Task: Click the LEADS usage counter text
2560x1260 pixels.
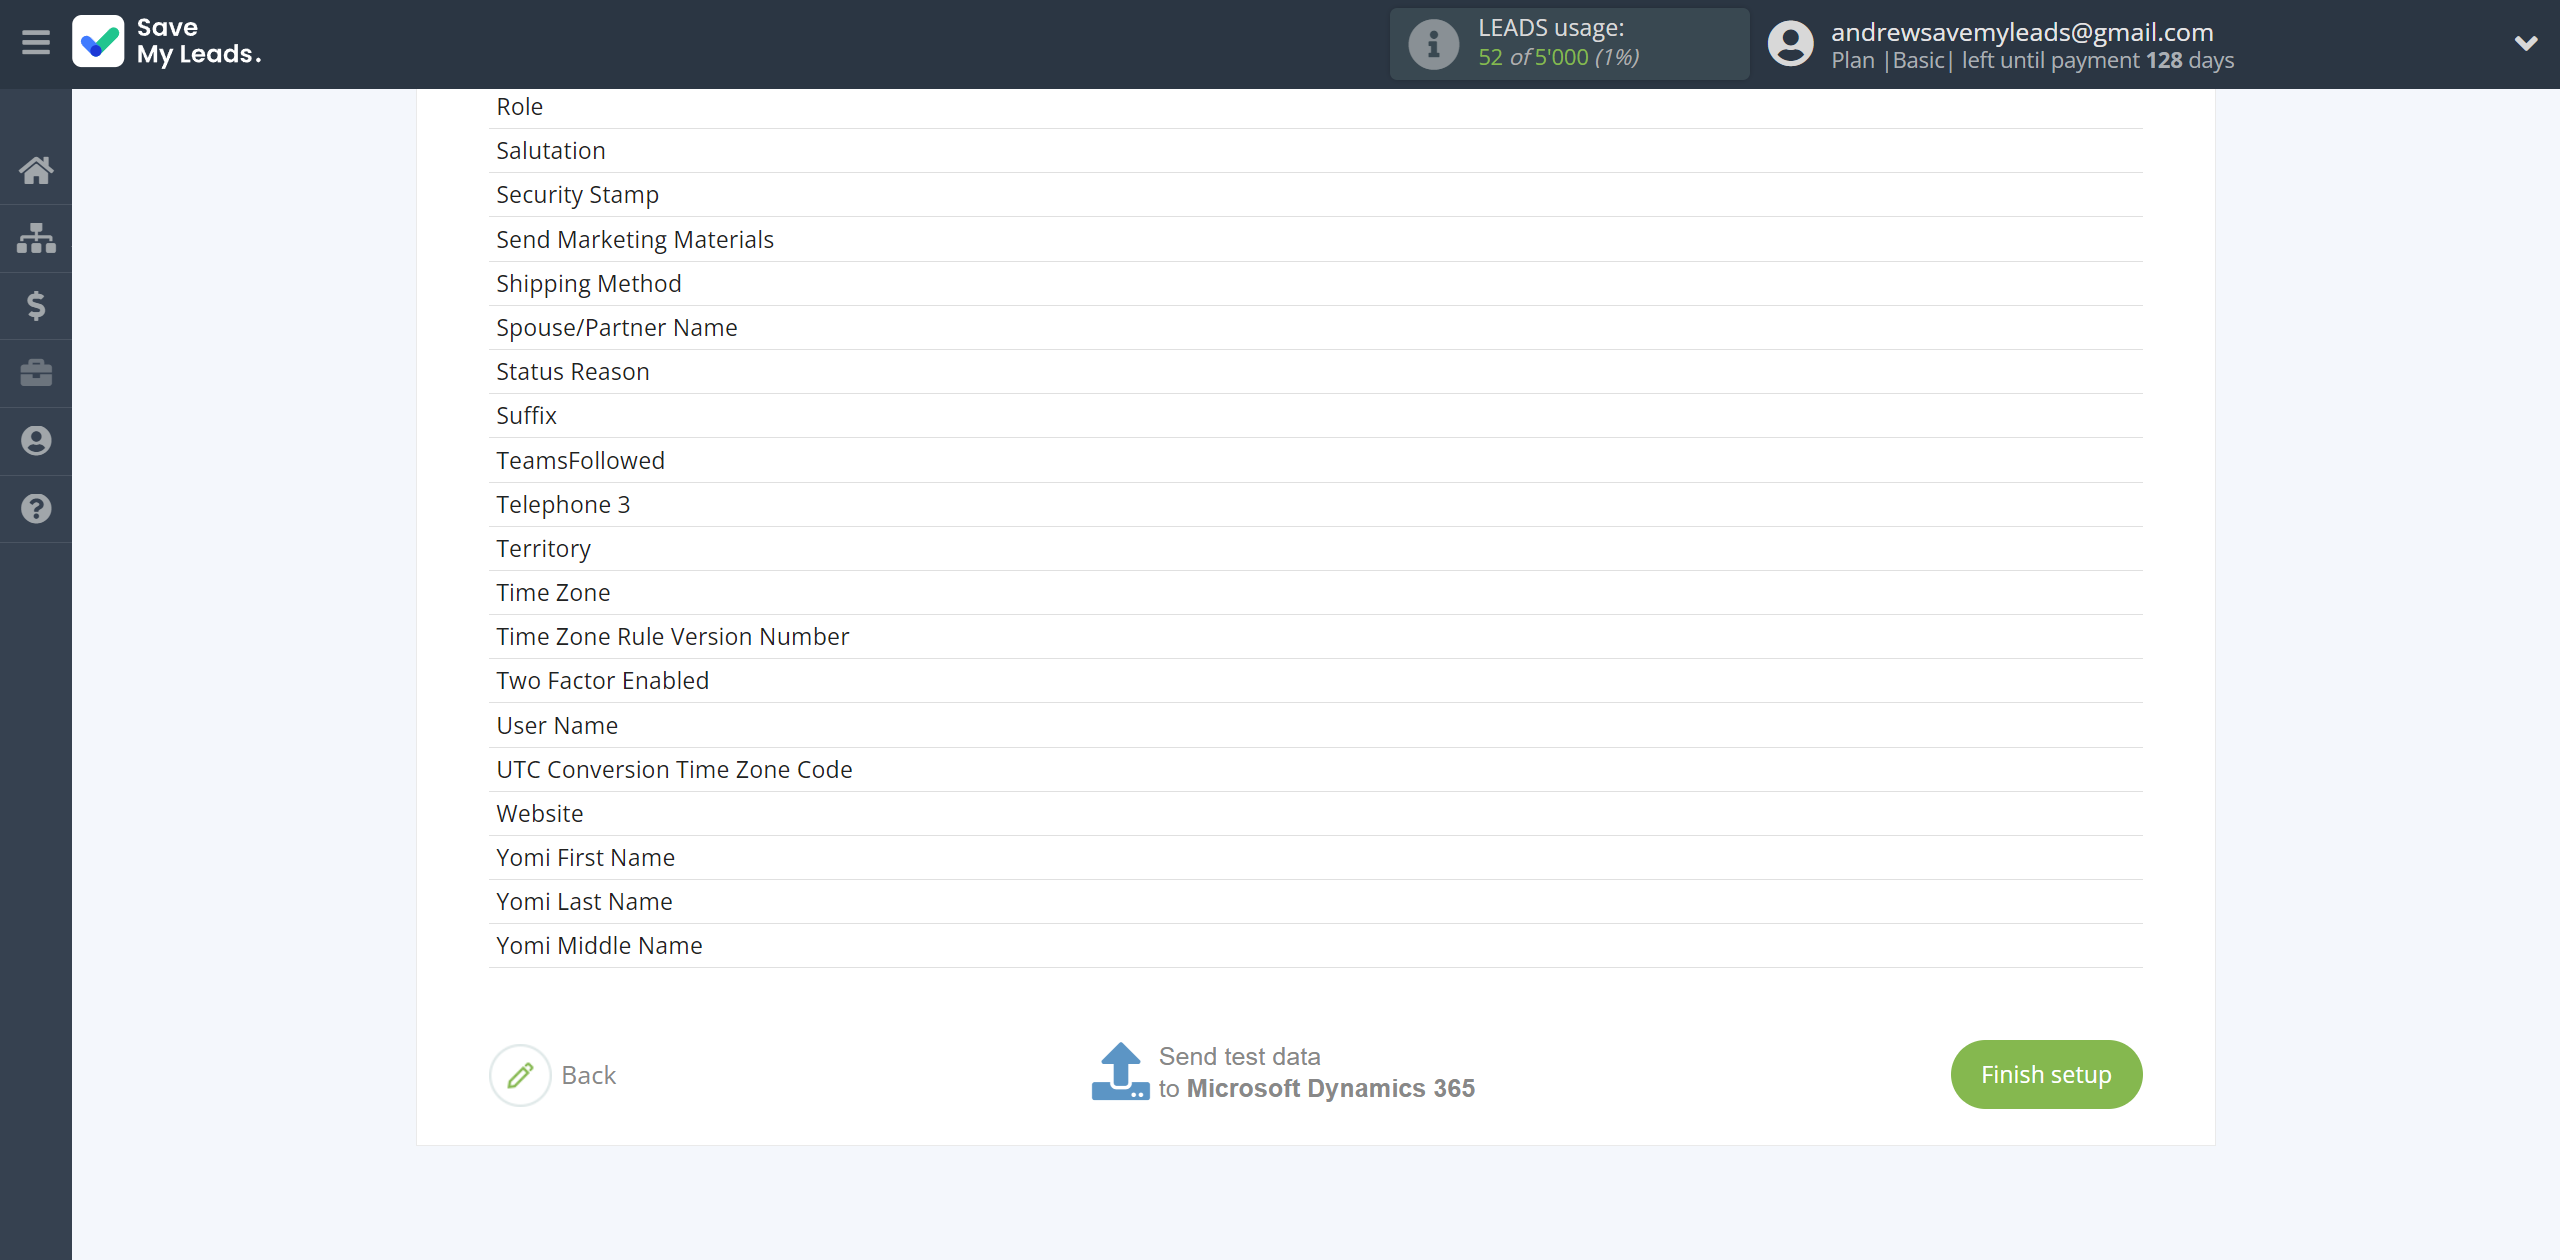Action: click(1559, 57)
